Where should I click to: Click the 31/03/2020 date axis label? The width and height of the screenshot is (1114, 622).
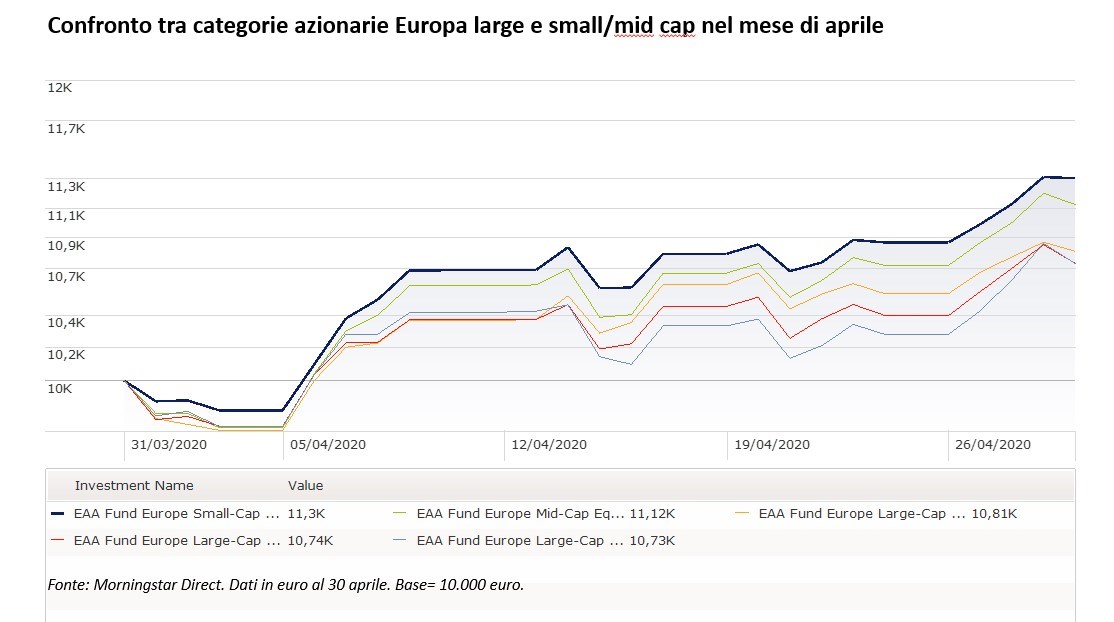click(169, 445)
